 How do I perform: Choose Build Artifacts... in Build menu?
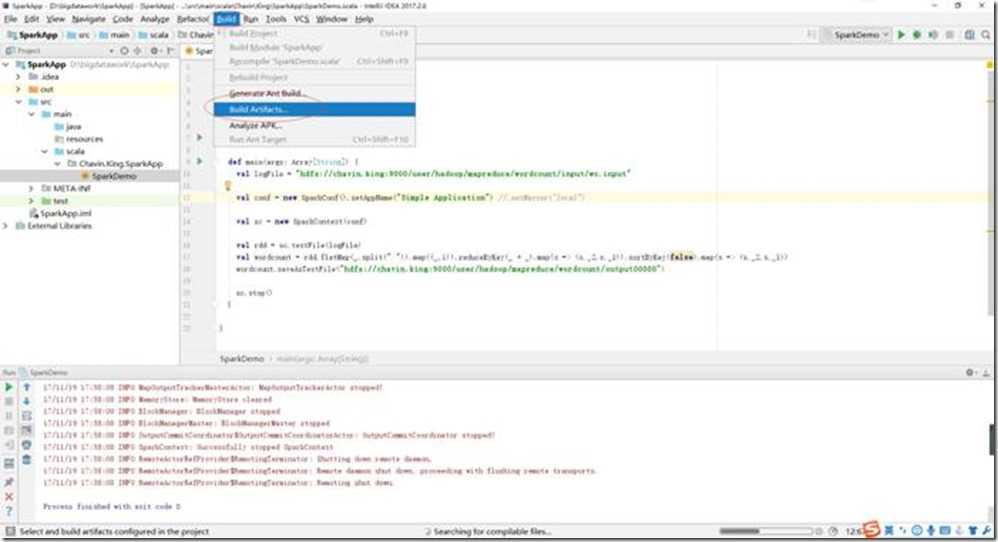pyautogui.click(x=314, y=109)
